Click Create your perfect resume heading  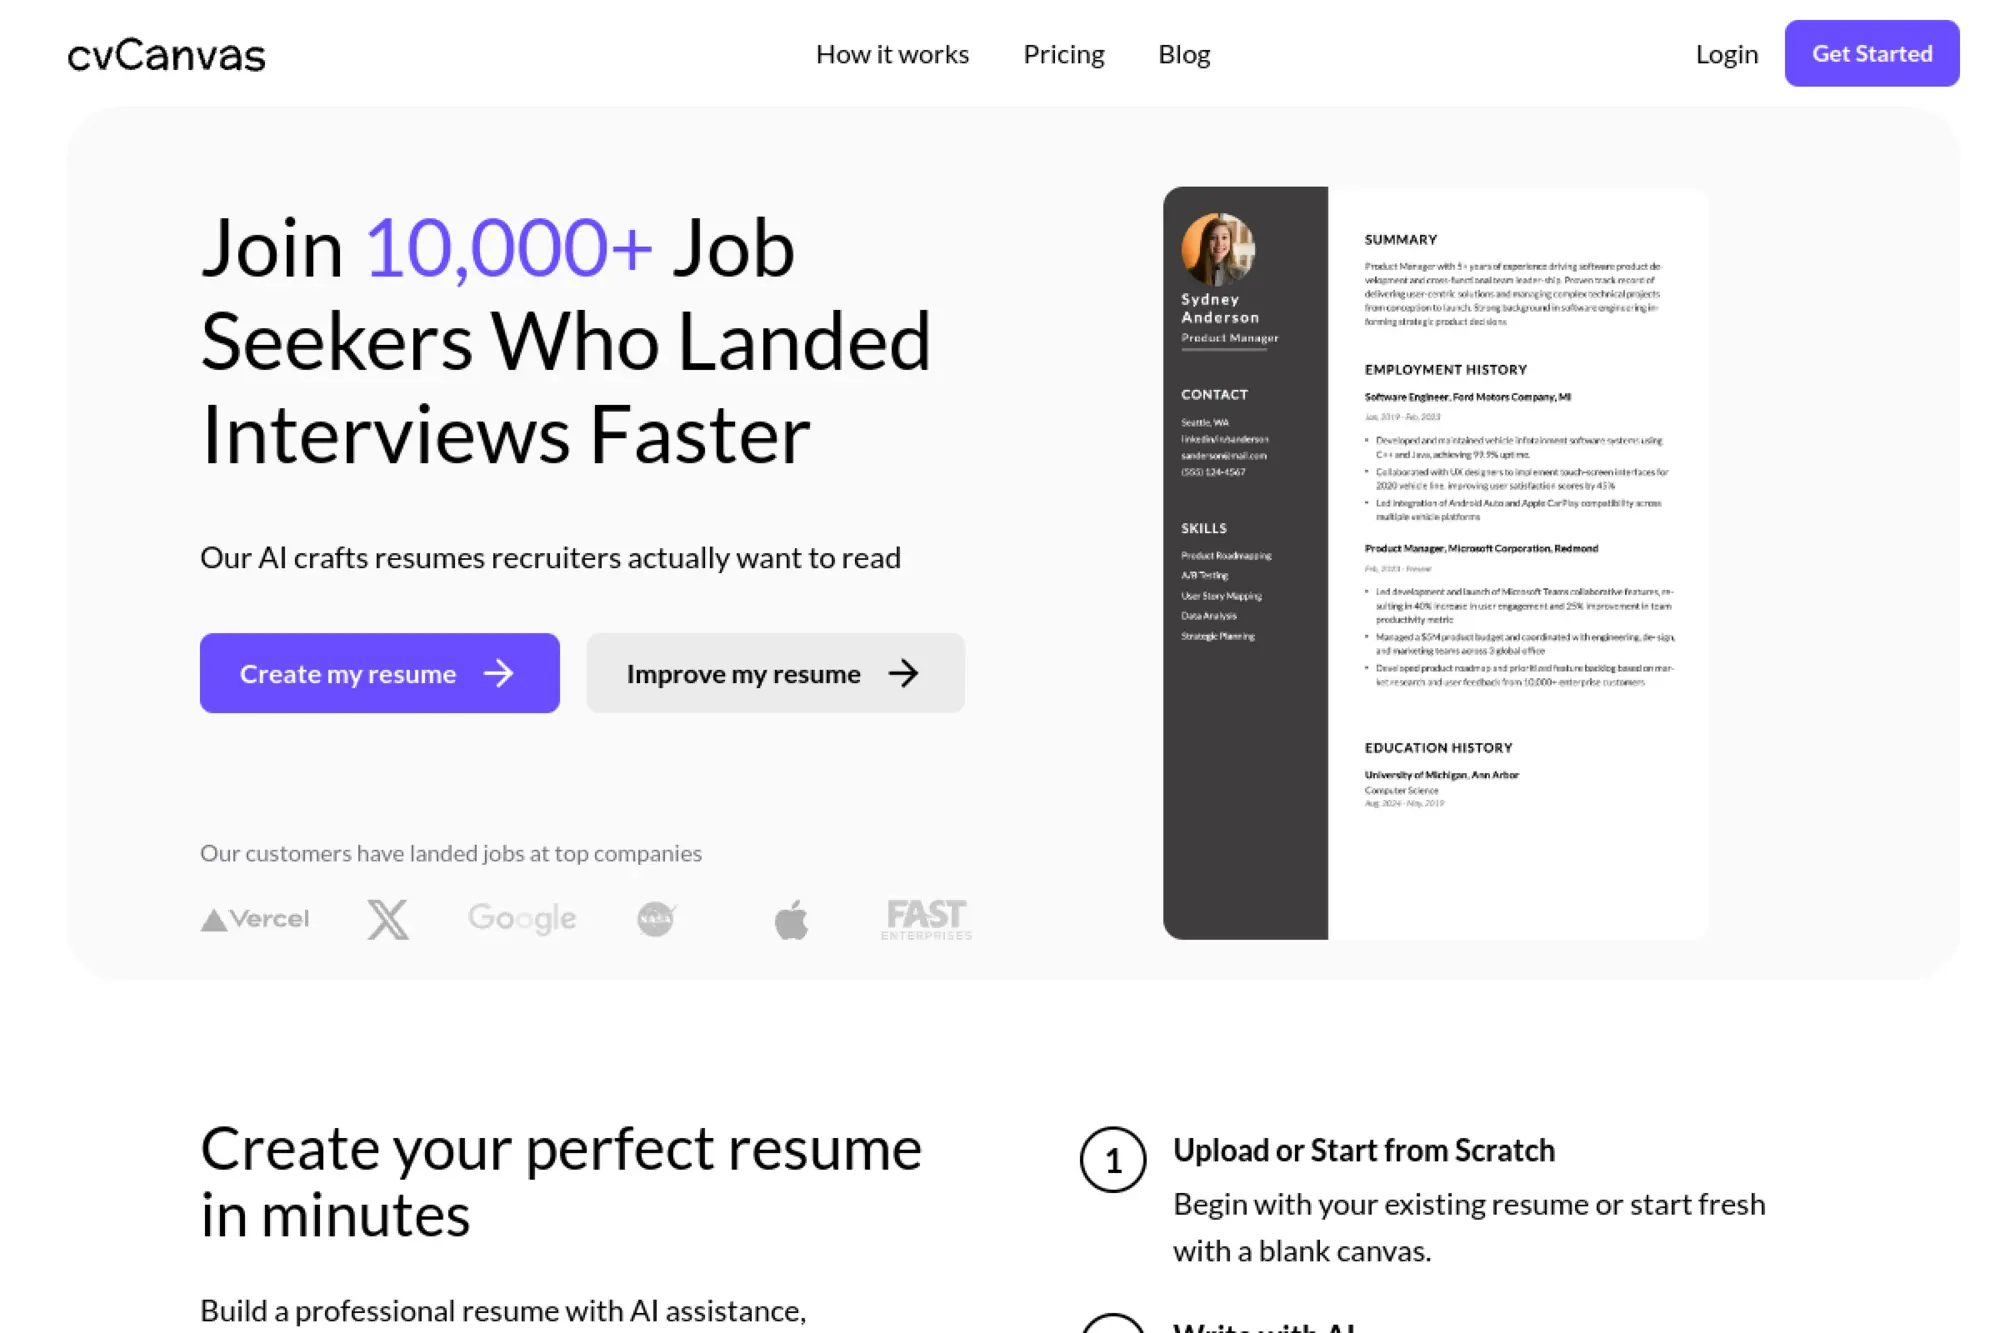pos(560,1181)
